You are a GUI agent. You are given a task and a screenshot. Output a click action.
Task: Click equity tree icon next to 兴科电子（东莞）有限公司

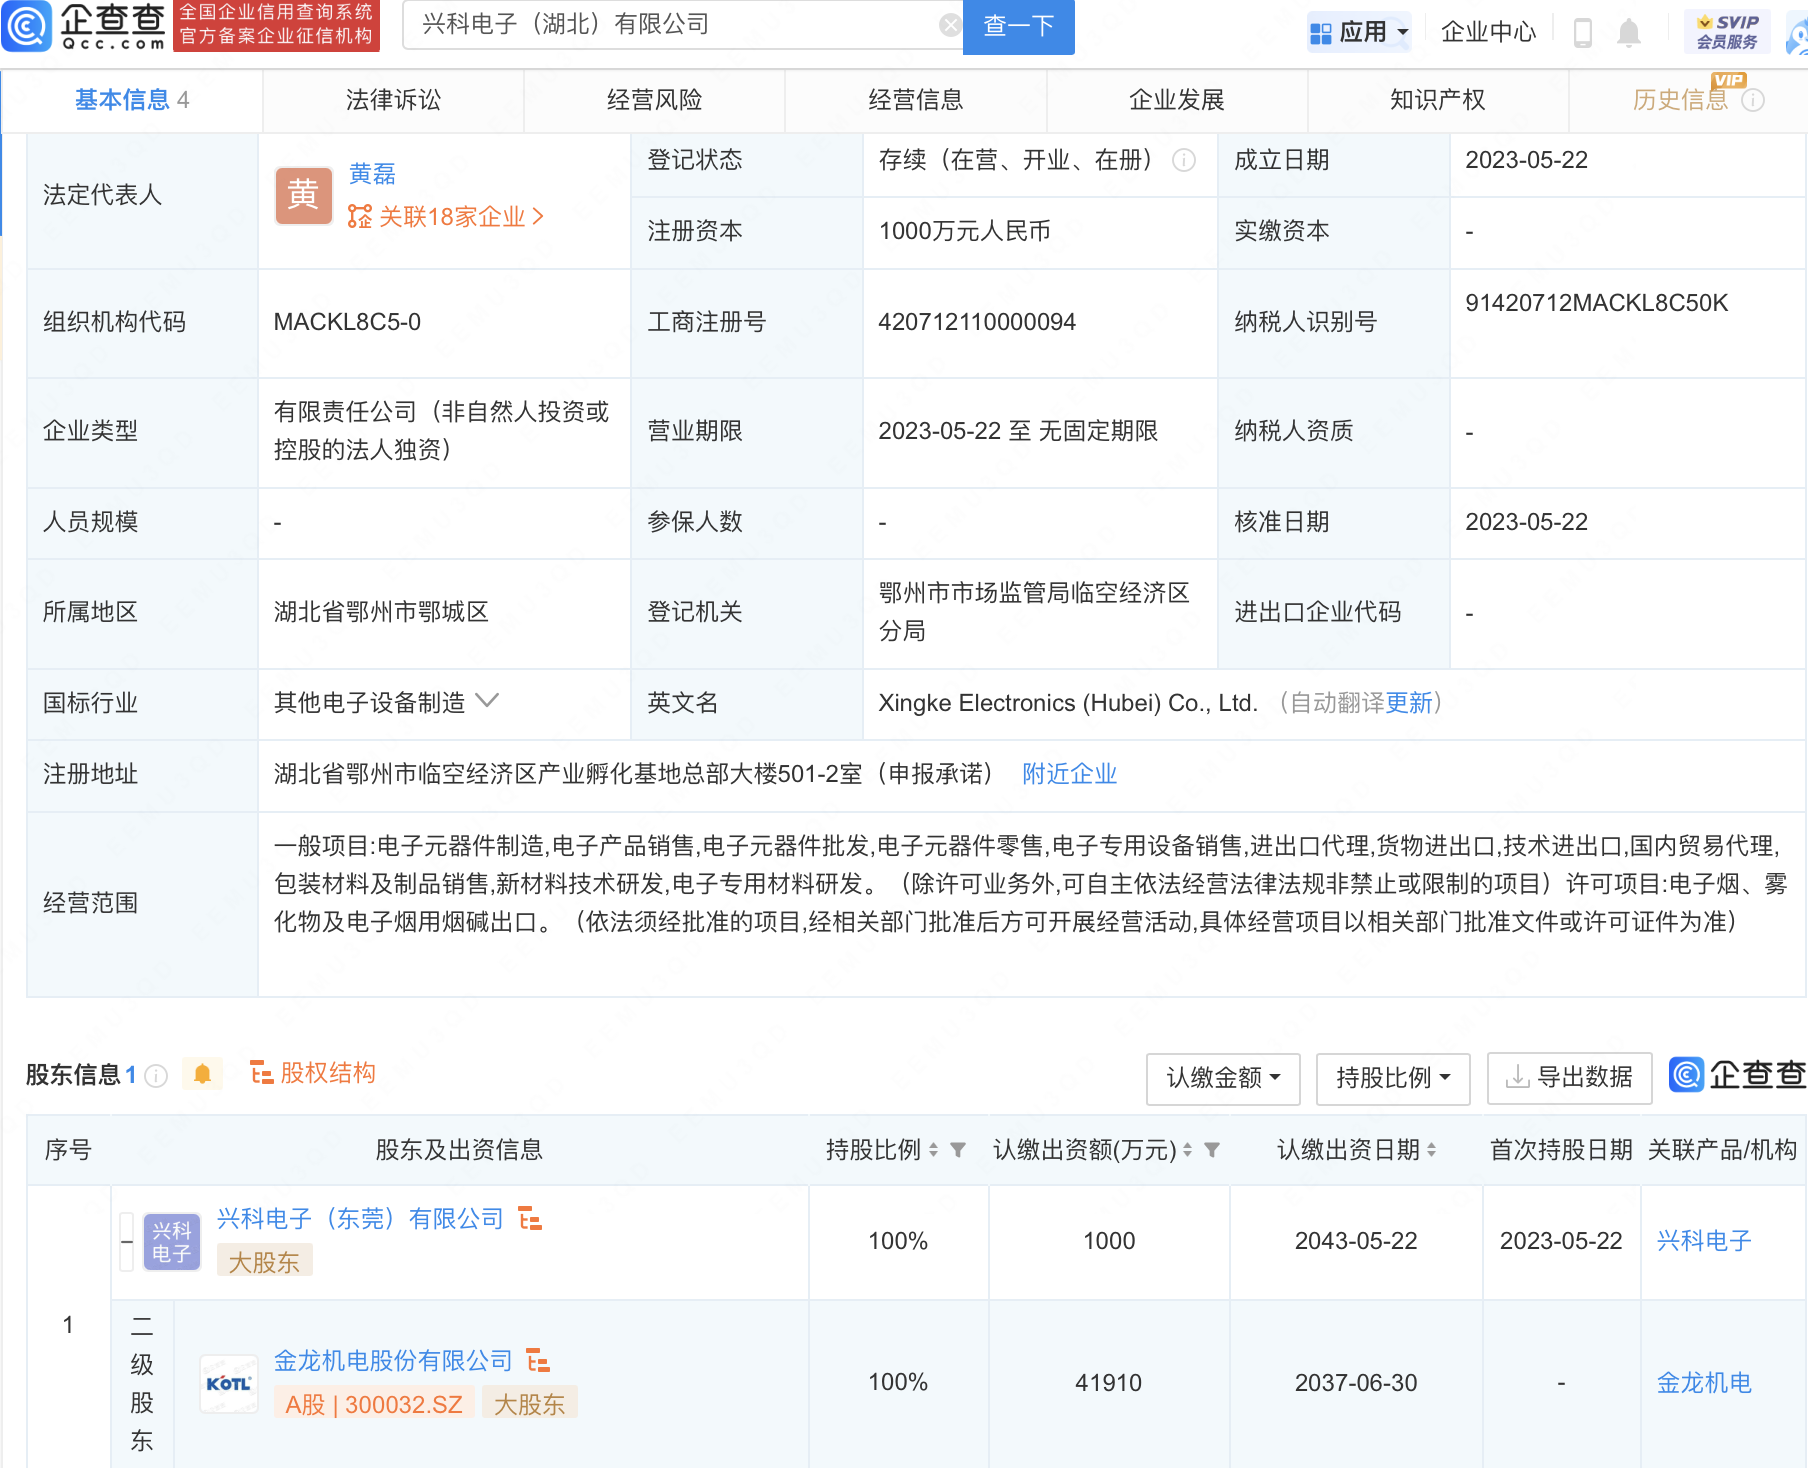click(530, 1218)
